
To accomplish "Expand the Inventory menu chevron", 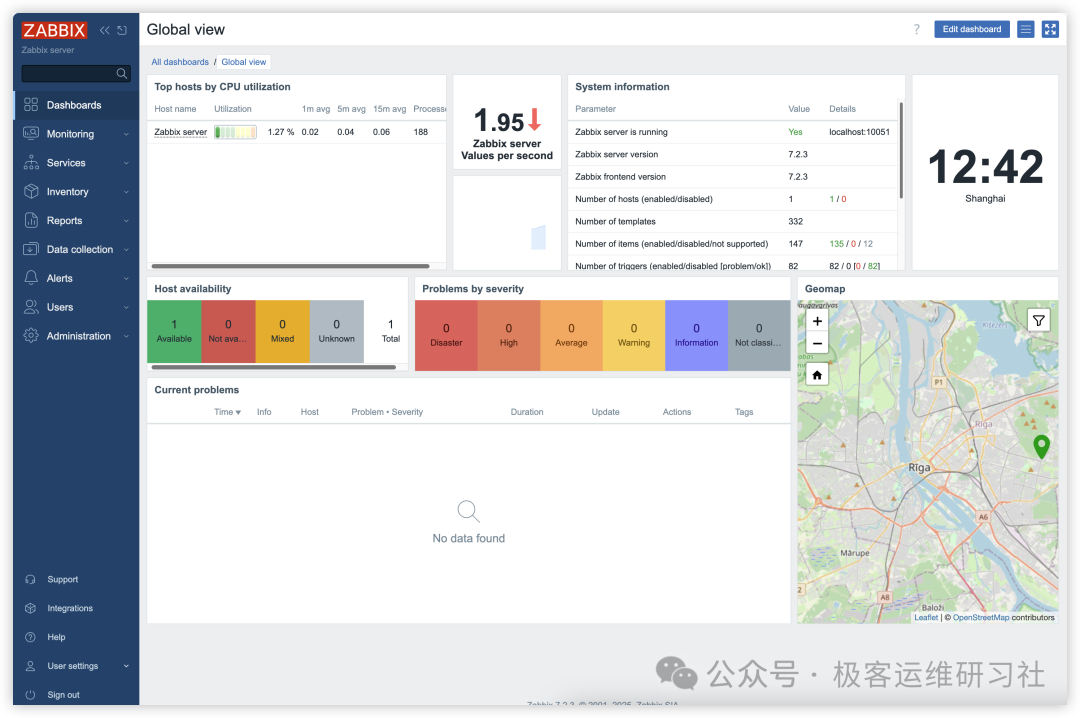I will click(x=126, y=192).
